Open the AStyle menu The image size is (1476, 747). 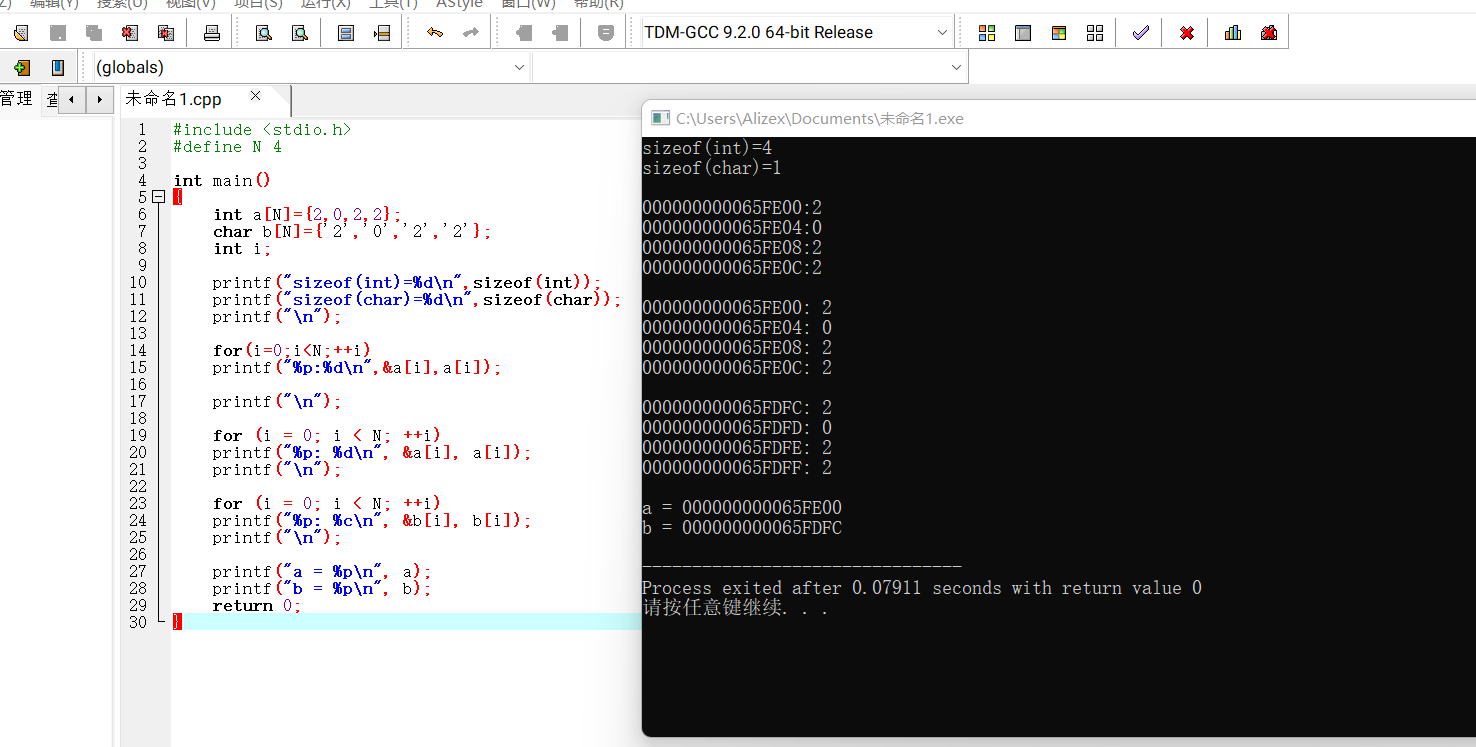[459, 4]
